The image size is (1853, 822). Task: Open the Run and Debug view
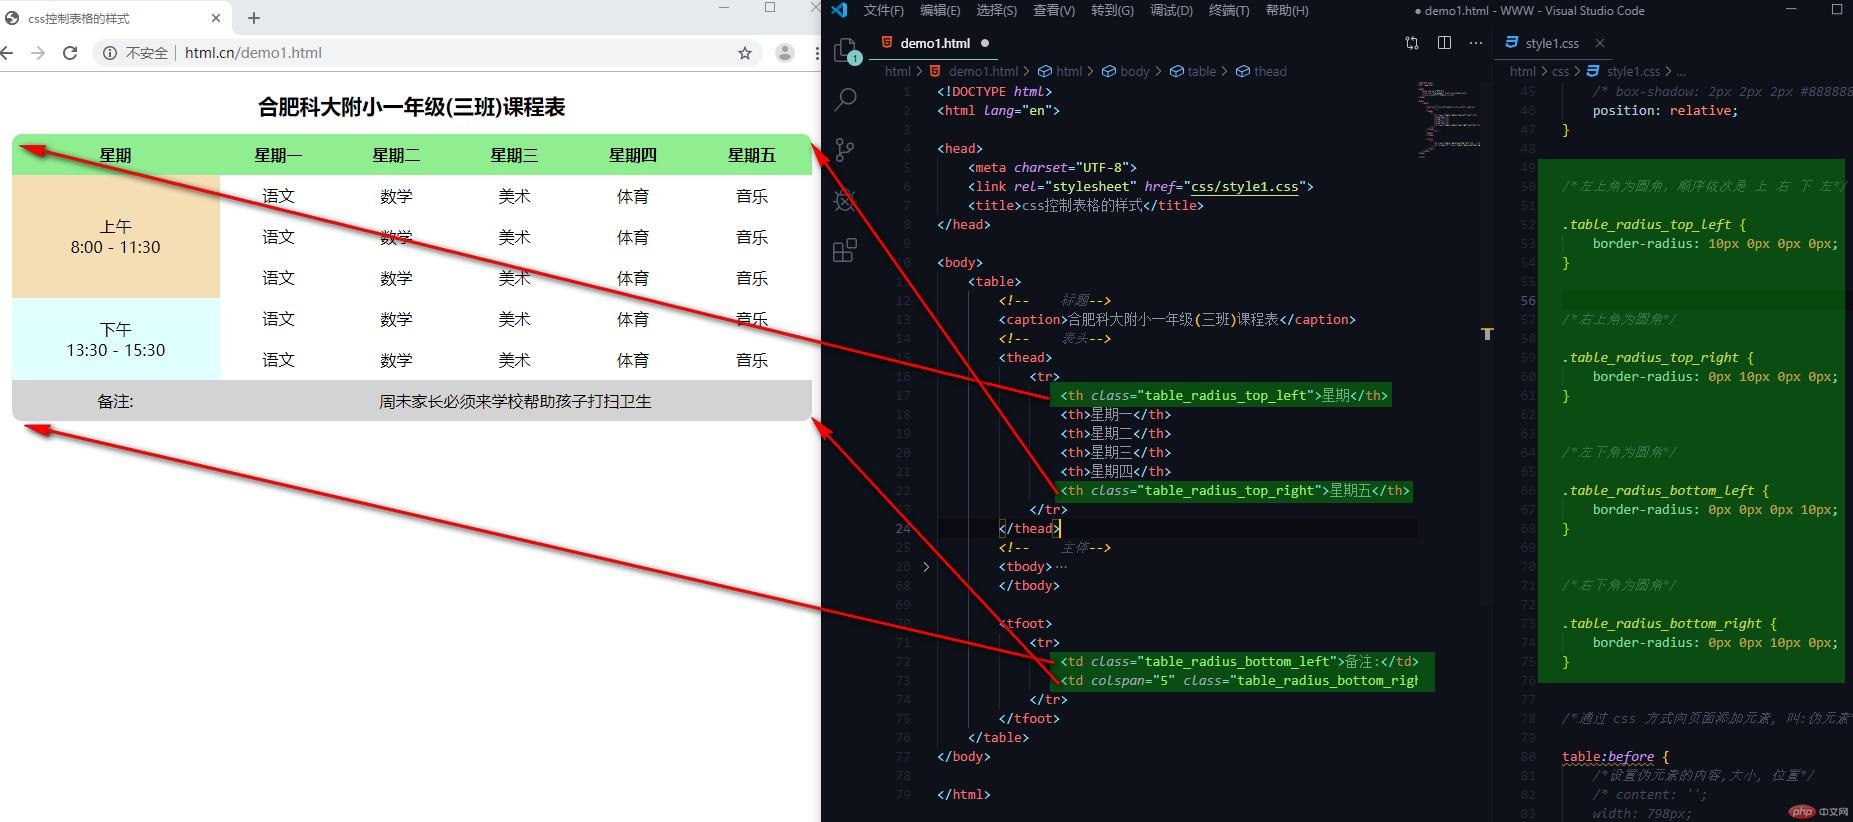click(x=845, y=200)
